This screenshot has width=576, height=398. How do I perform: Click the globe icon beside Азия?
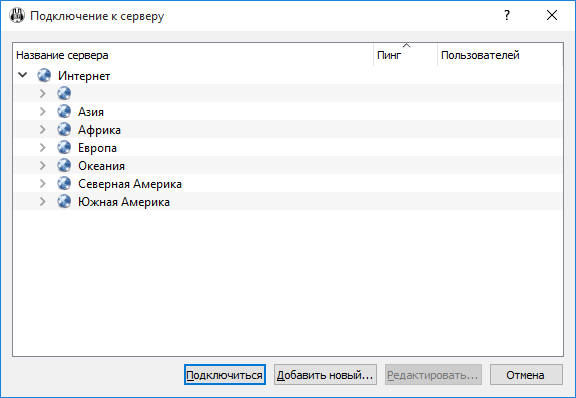64,111
